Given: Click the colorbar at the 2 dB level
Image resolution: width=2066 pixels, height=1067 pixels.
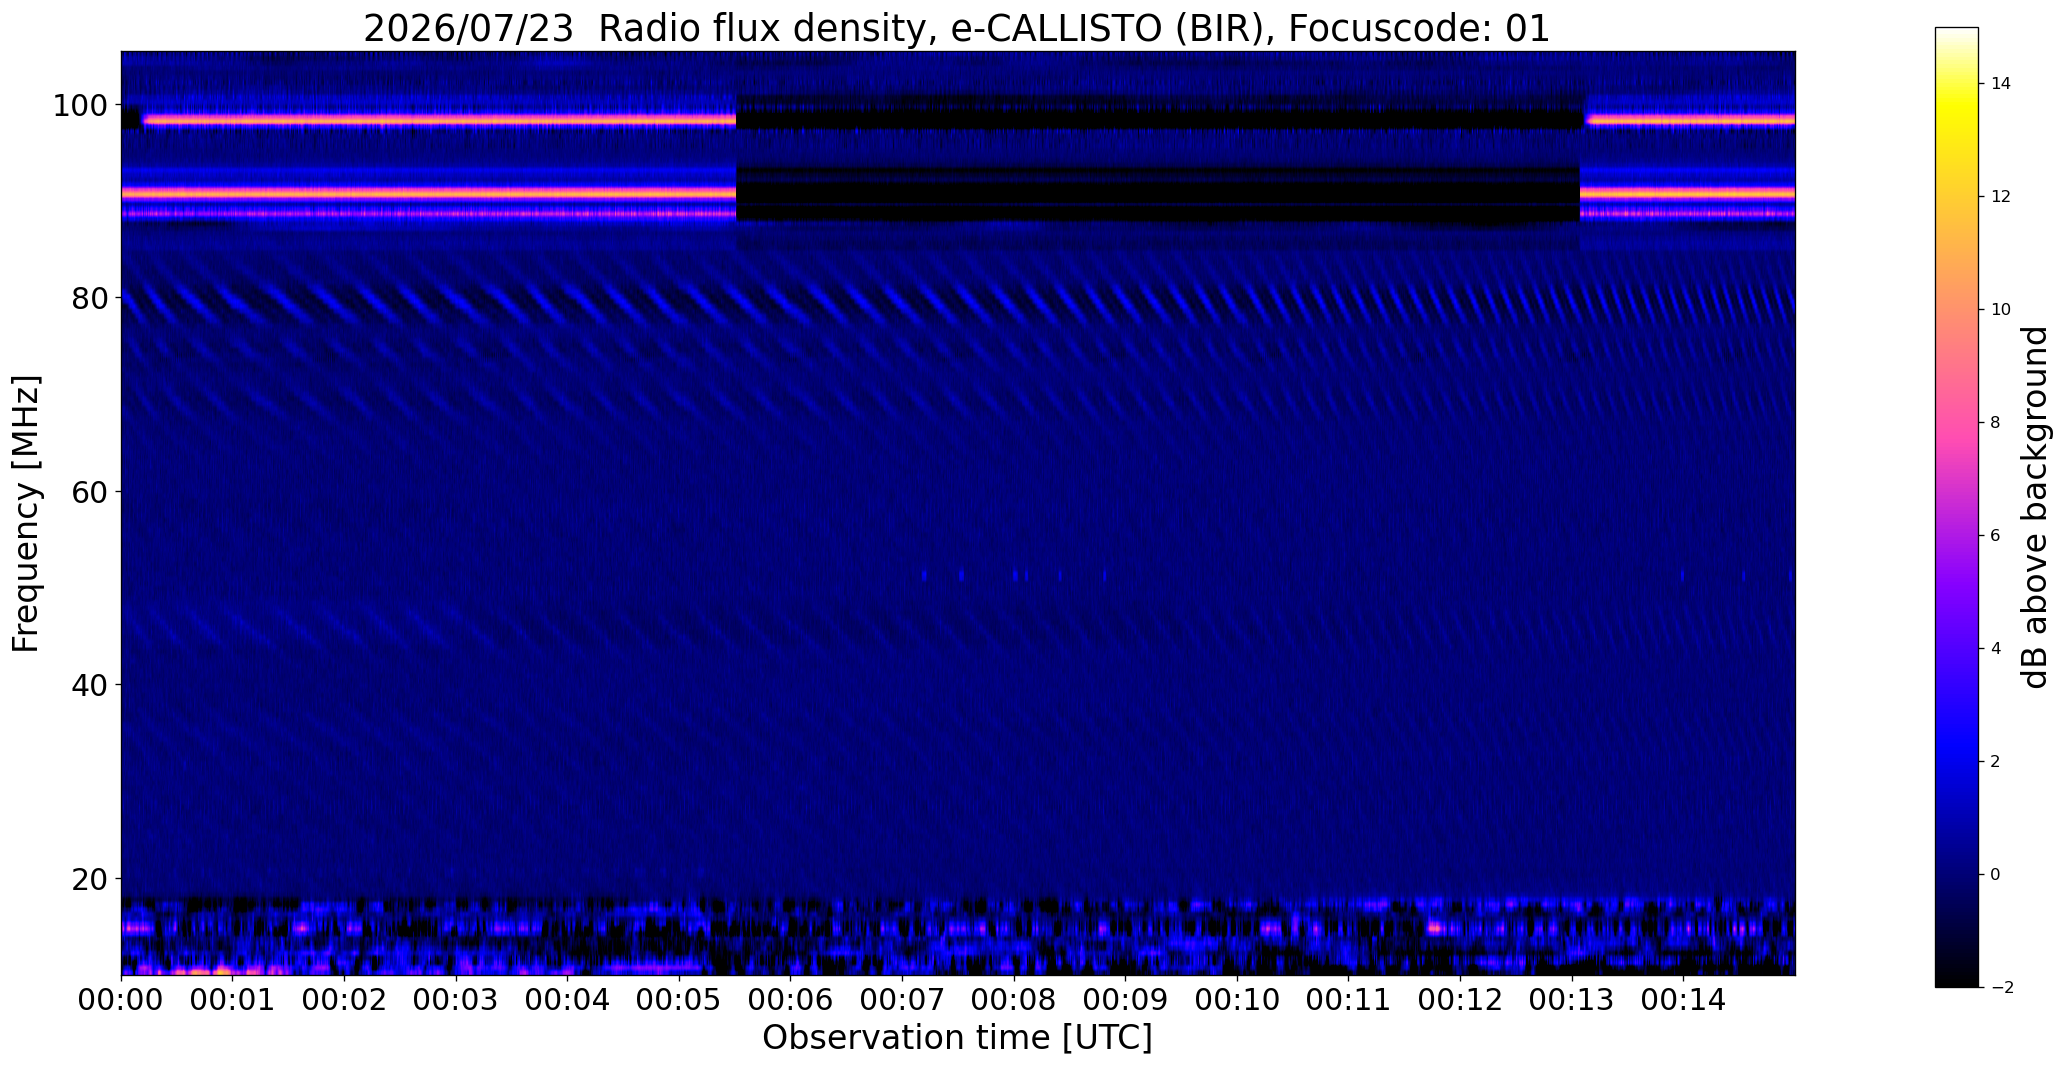Looking at the screenshot, I should (1956, 761).
